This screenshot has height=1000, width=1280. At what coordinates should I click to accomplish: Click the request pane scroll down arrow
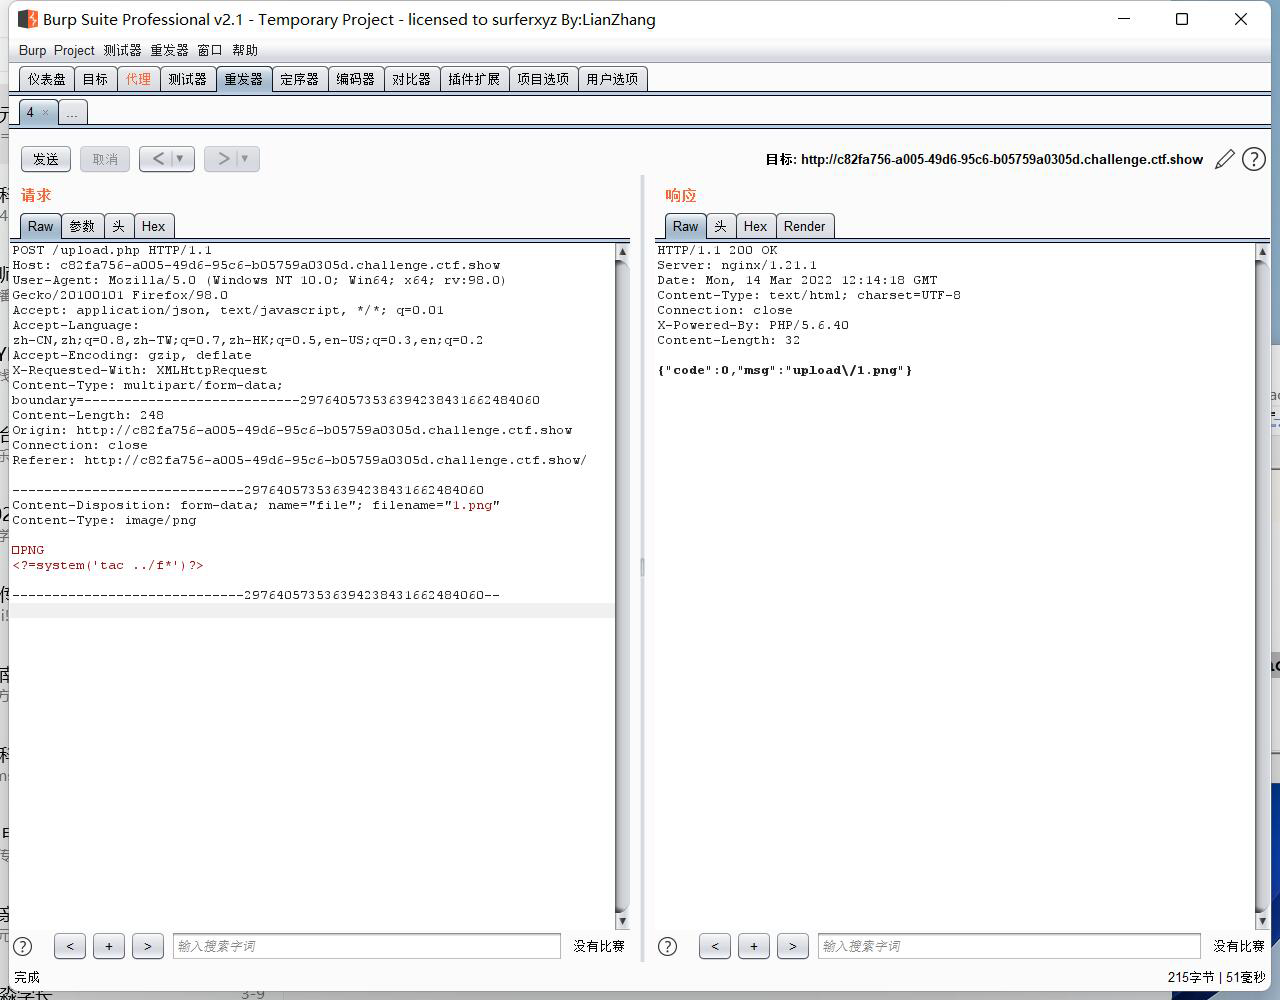coord(622,921)
